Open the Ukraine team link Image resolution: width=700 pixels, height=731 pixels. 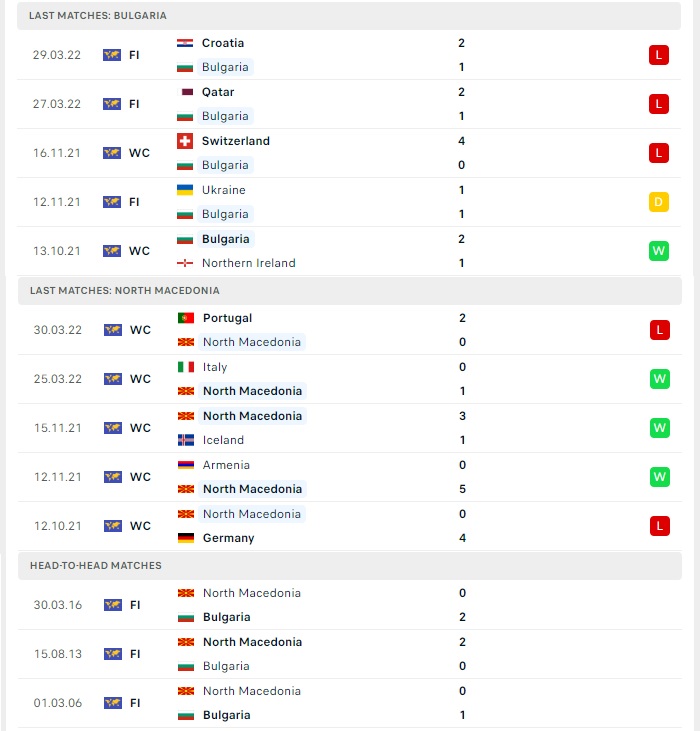[224, 190]
